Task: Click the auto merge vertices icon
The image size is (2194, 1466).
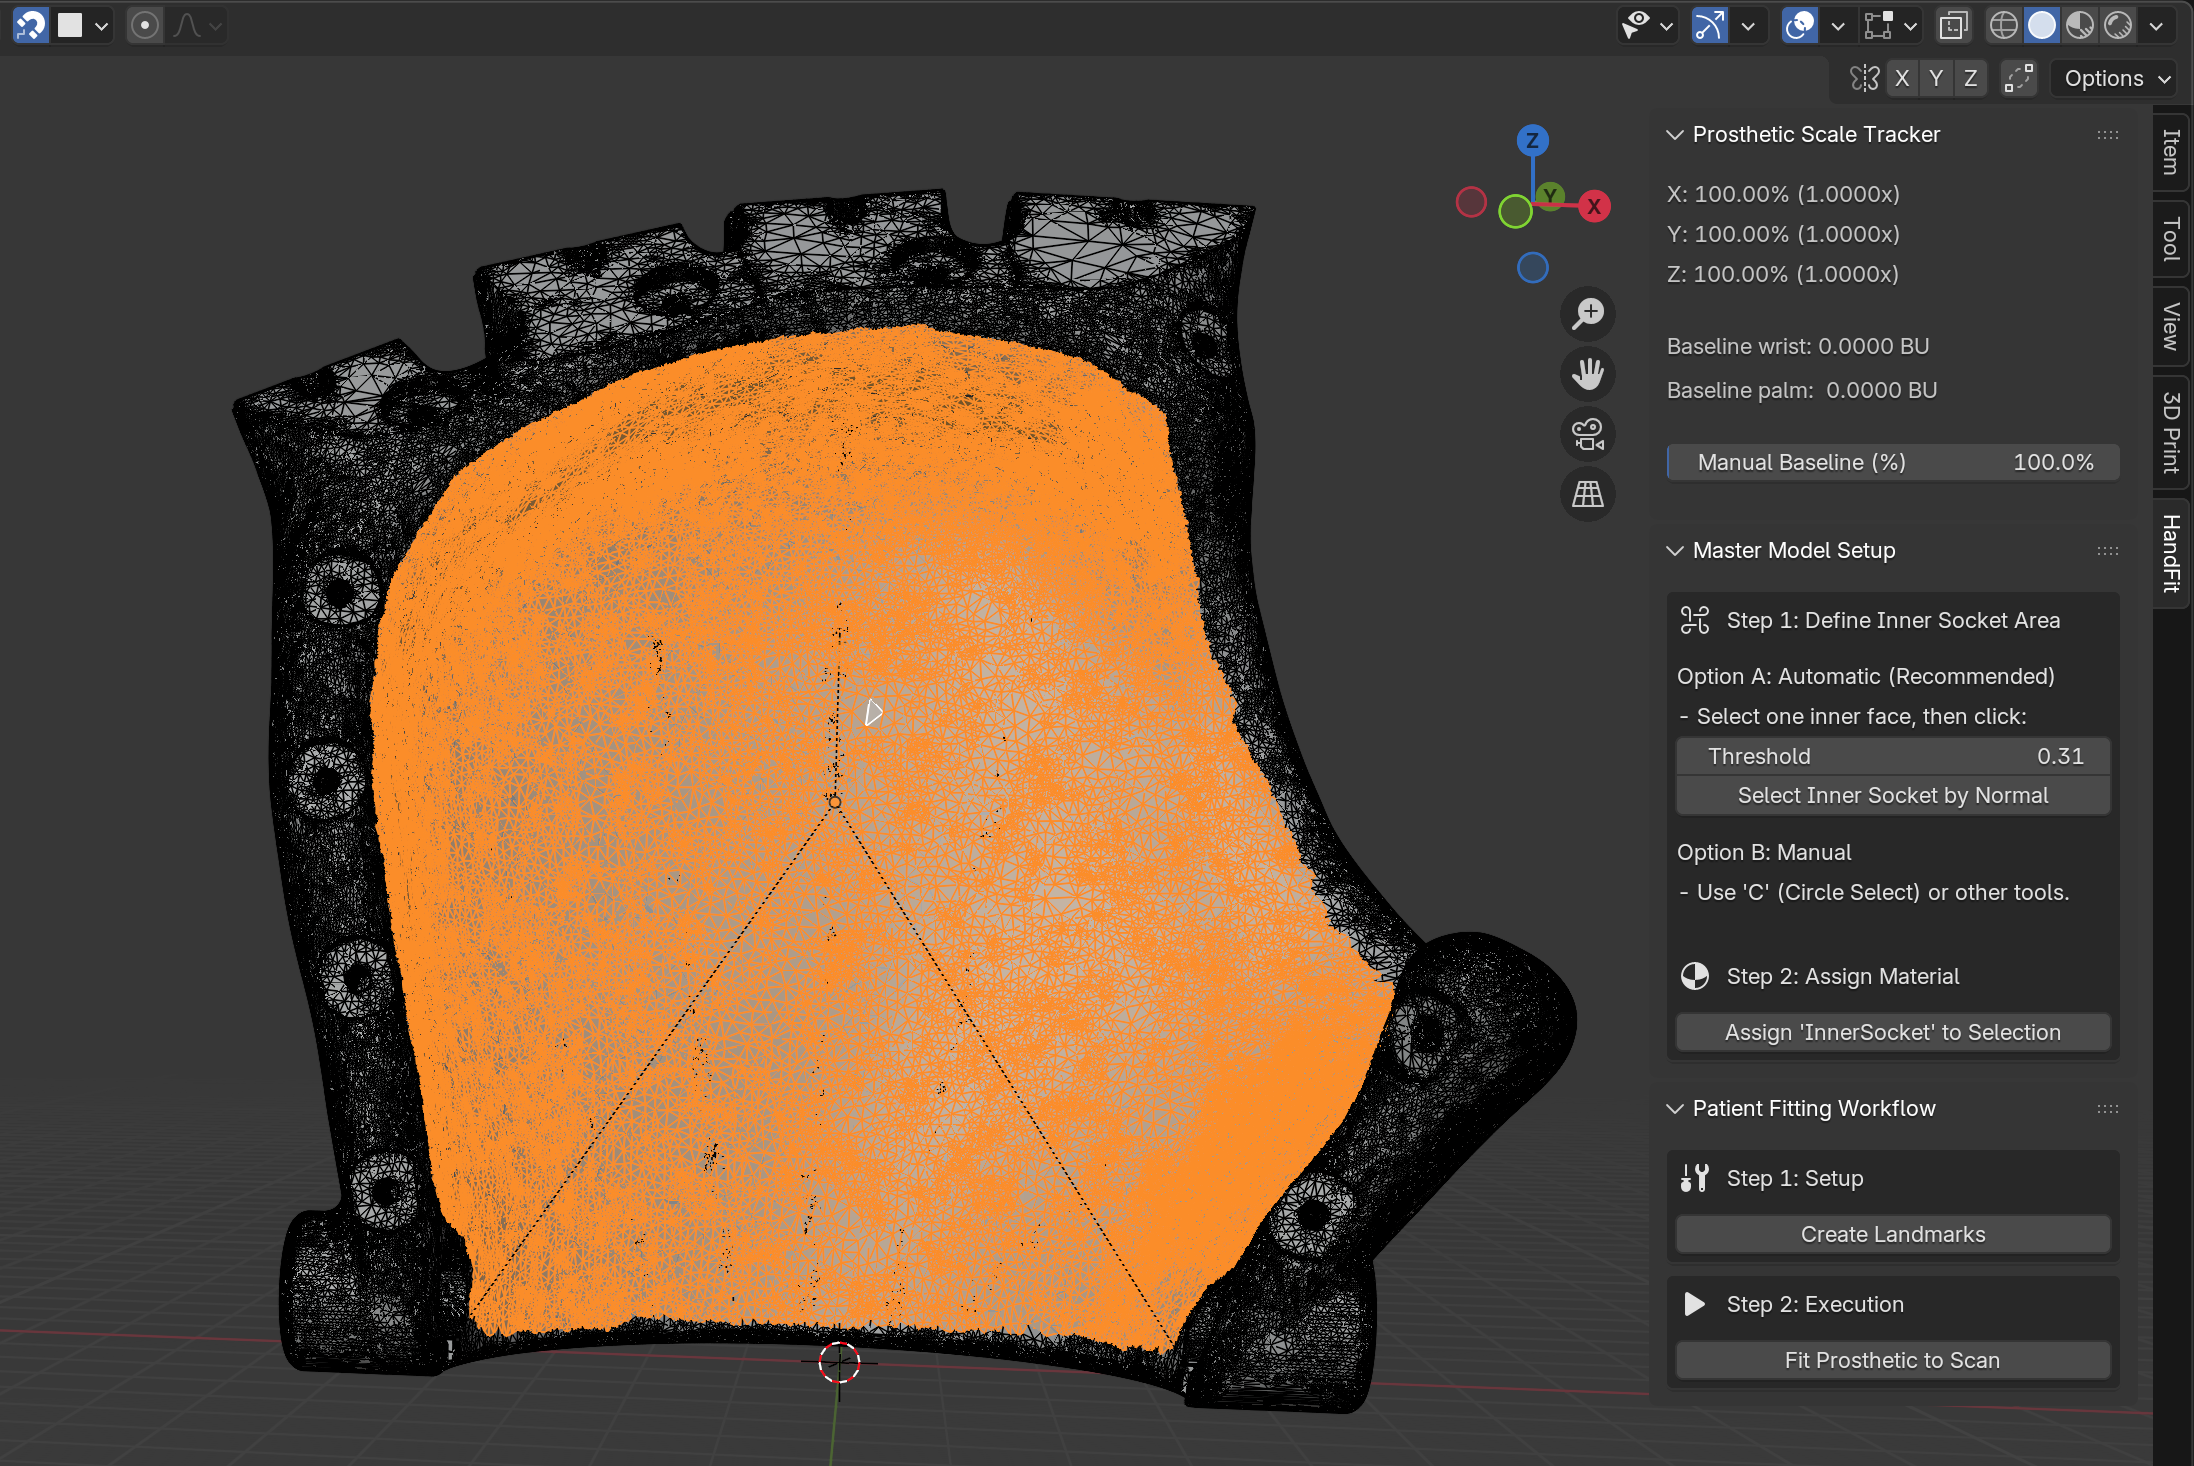Action: [x=2018, y=78]
